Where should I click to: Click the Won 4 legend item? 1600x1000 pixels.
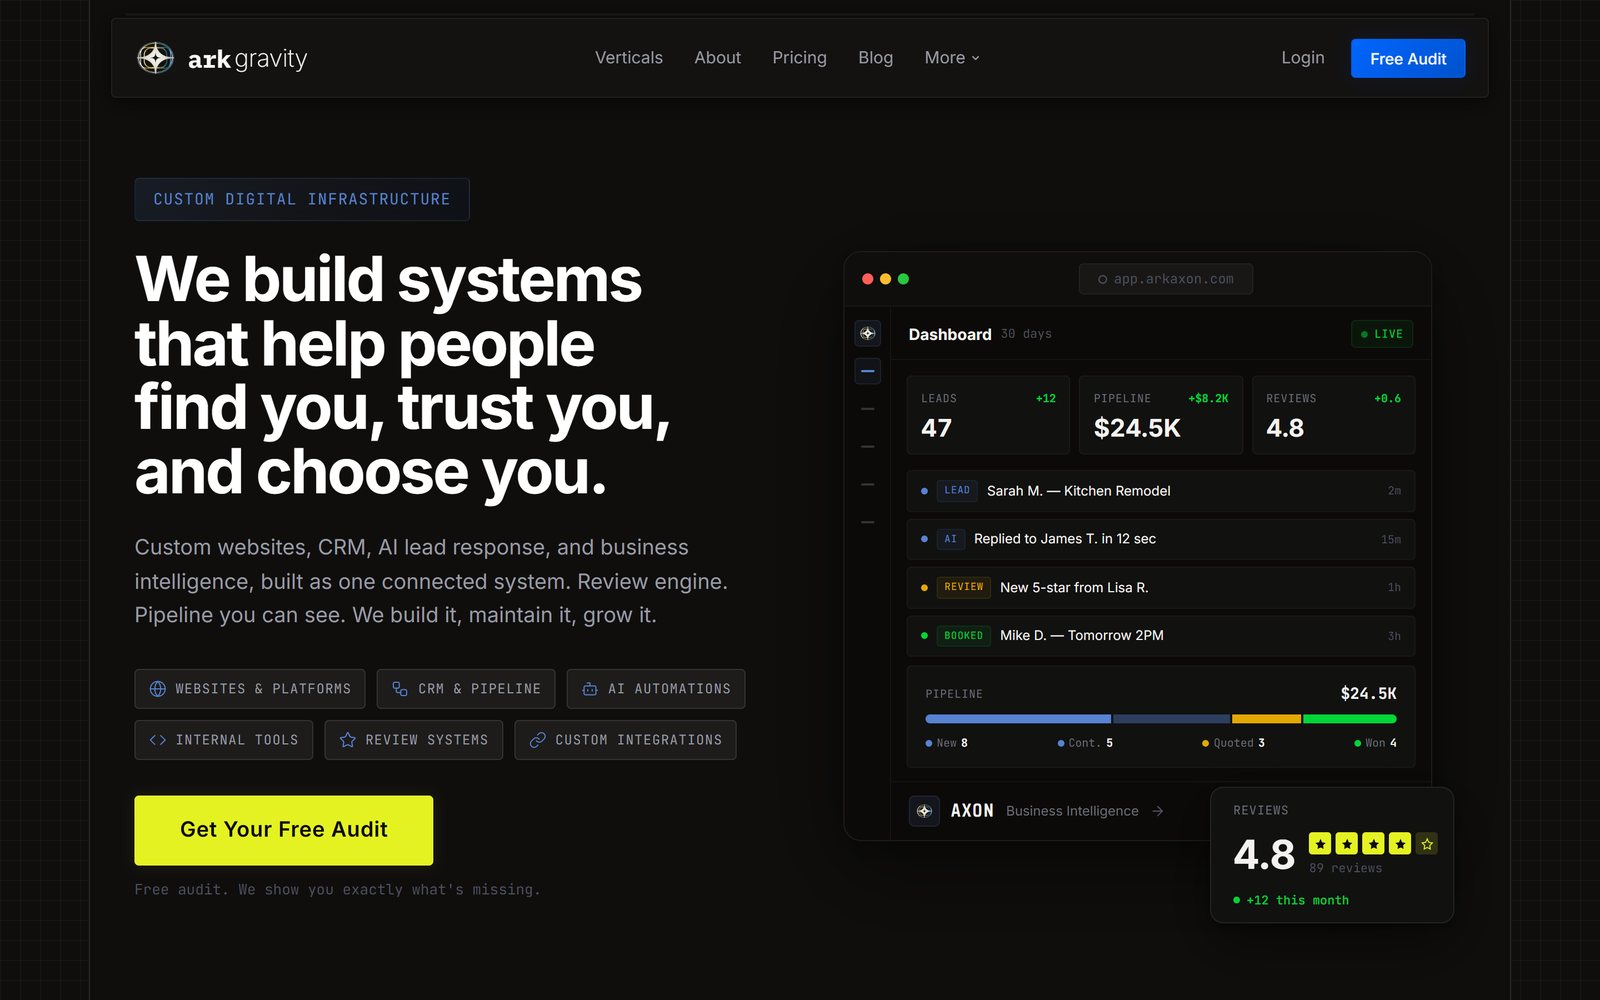(1375, 743)
